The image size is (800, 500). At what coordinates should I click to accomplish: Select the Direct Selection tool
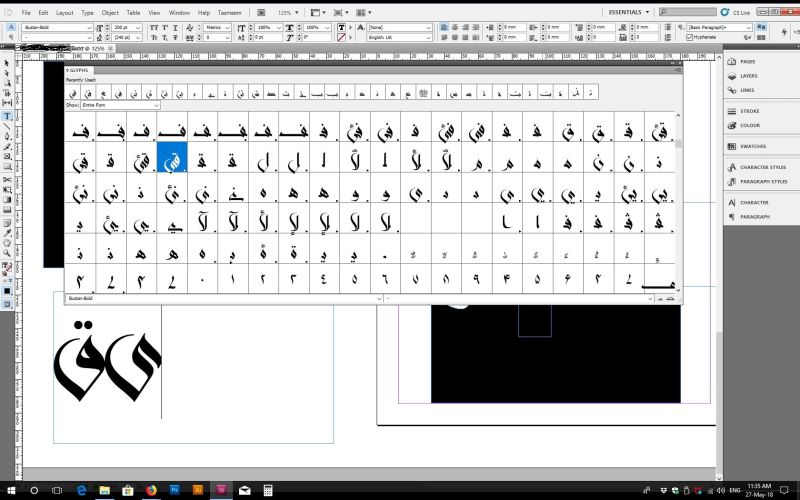click(x=7, y=73)
